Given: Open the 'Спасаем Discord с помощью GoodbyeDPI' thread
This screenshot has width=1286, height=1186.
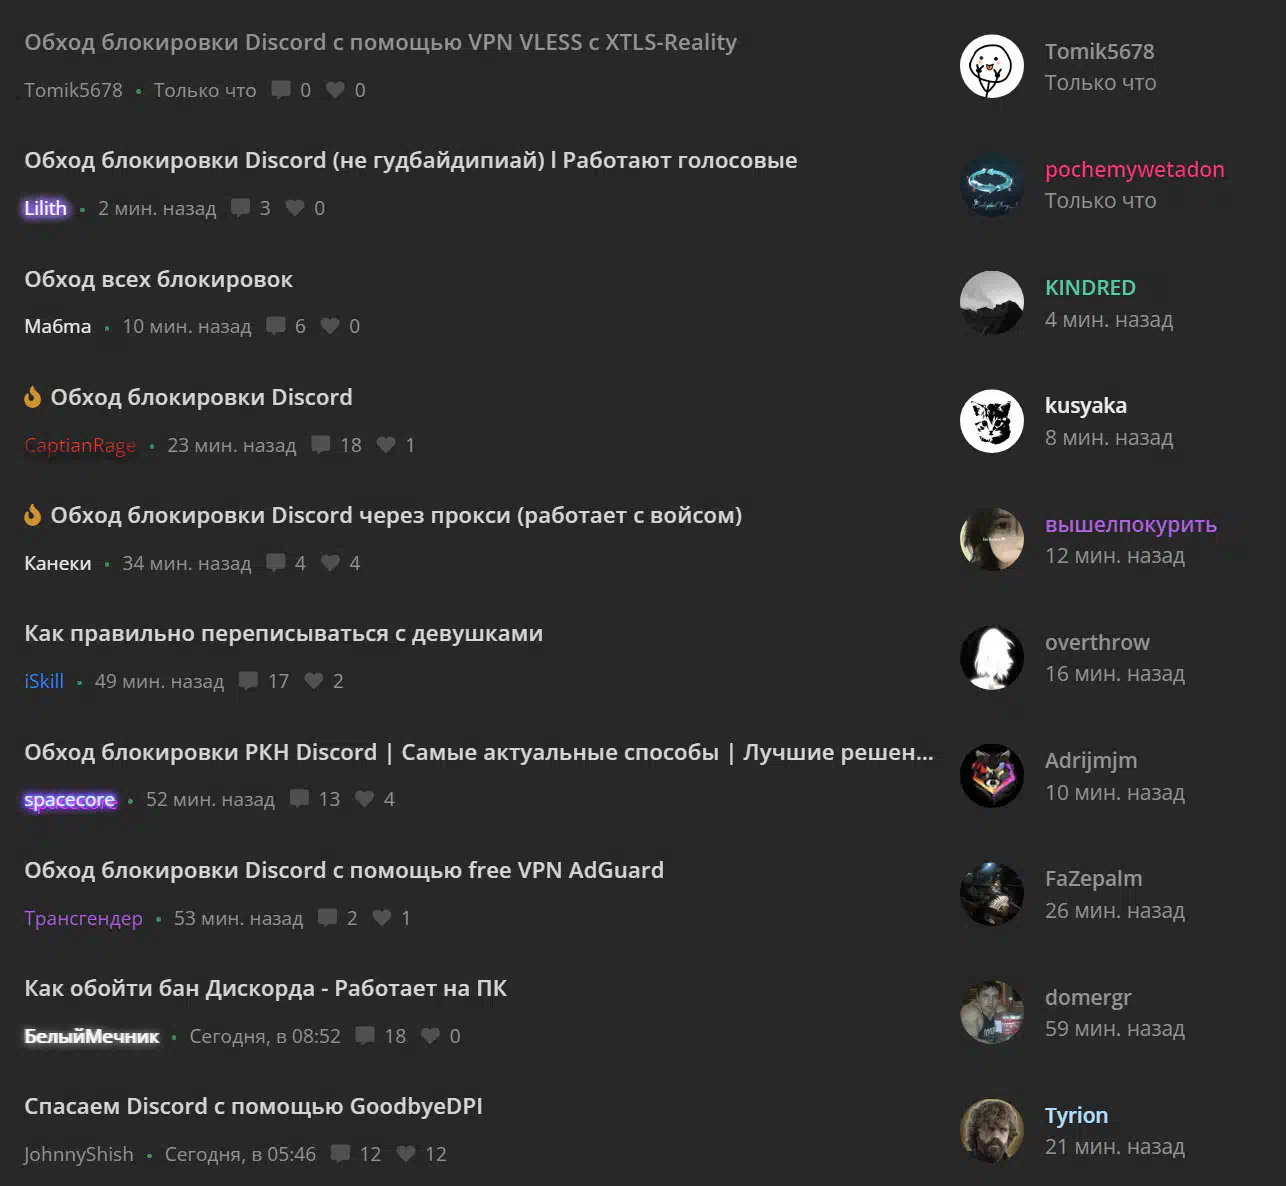Looking at the screenshot, I should pyautogui.click(x=253, y=1106).
